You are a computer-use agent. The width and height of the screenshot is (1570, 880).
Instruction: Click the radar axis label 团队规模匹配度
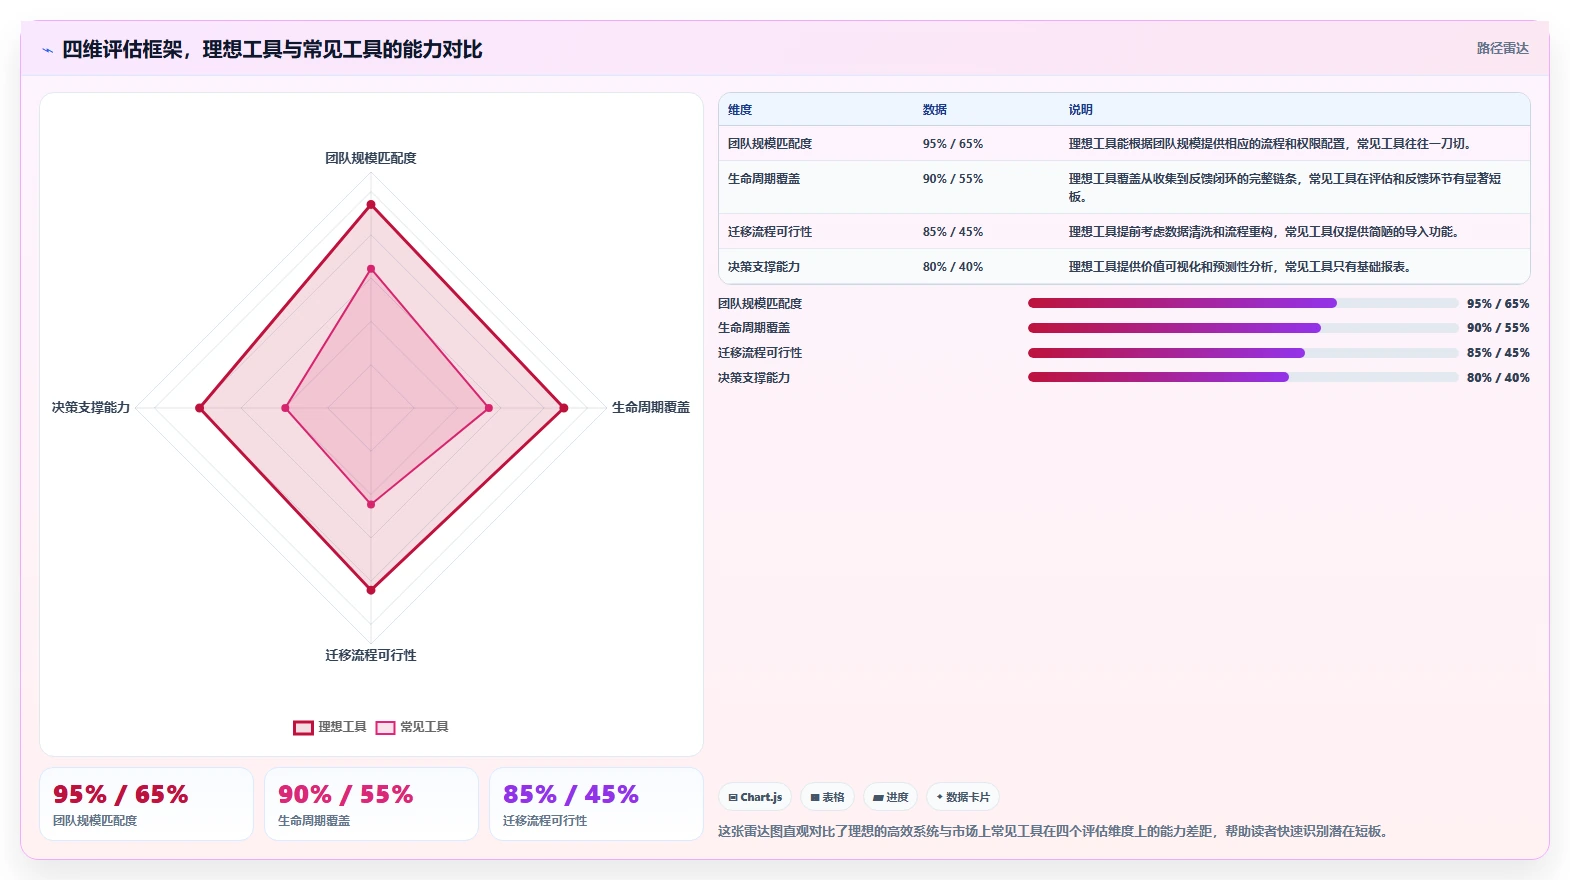pos(371,158)
